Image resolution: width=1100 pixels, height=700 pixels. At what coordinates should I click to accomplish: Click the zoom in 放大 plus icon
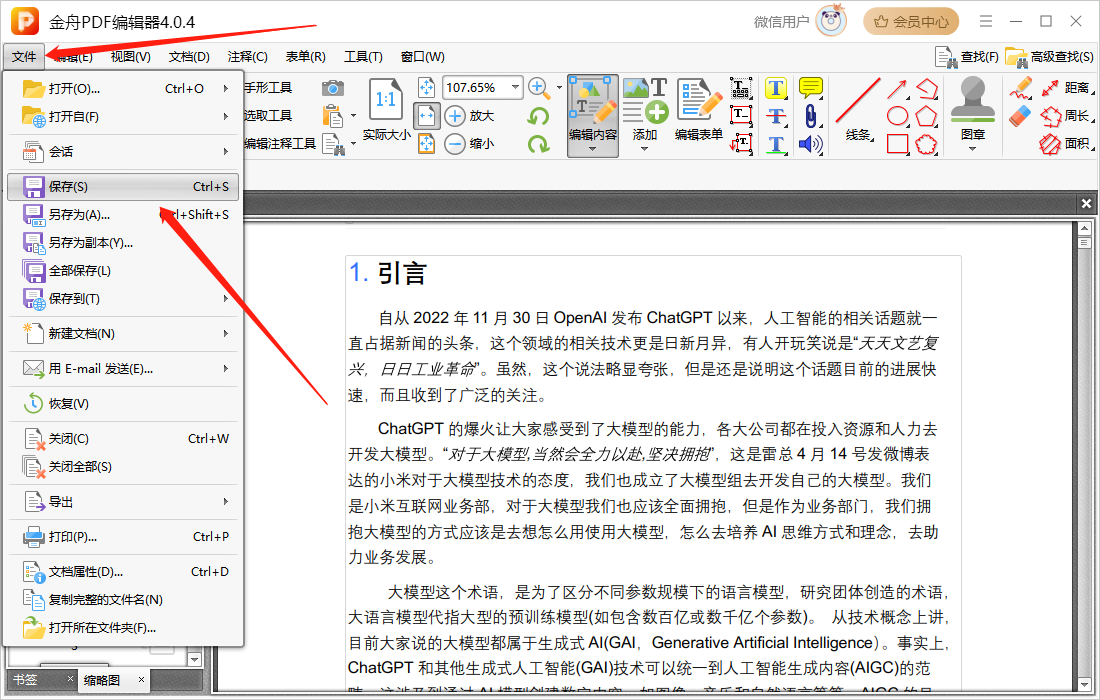[x=455, y=116]
